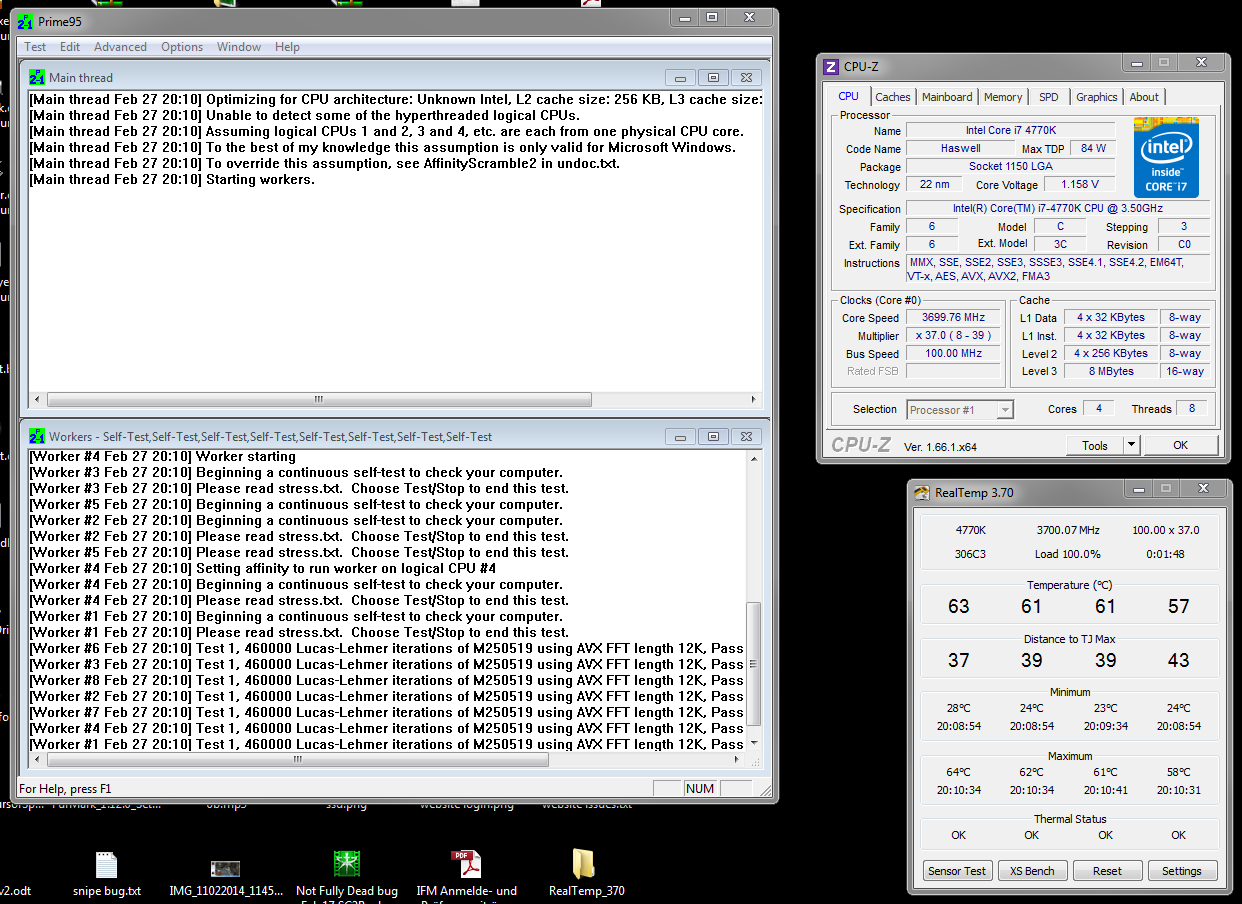Click scroll-right arrow in Main thread window

pos(755,399)
